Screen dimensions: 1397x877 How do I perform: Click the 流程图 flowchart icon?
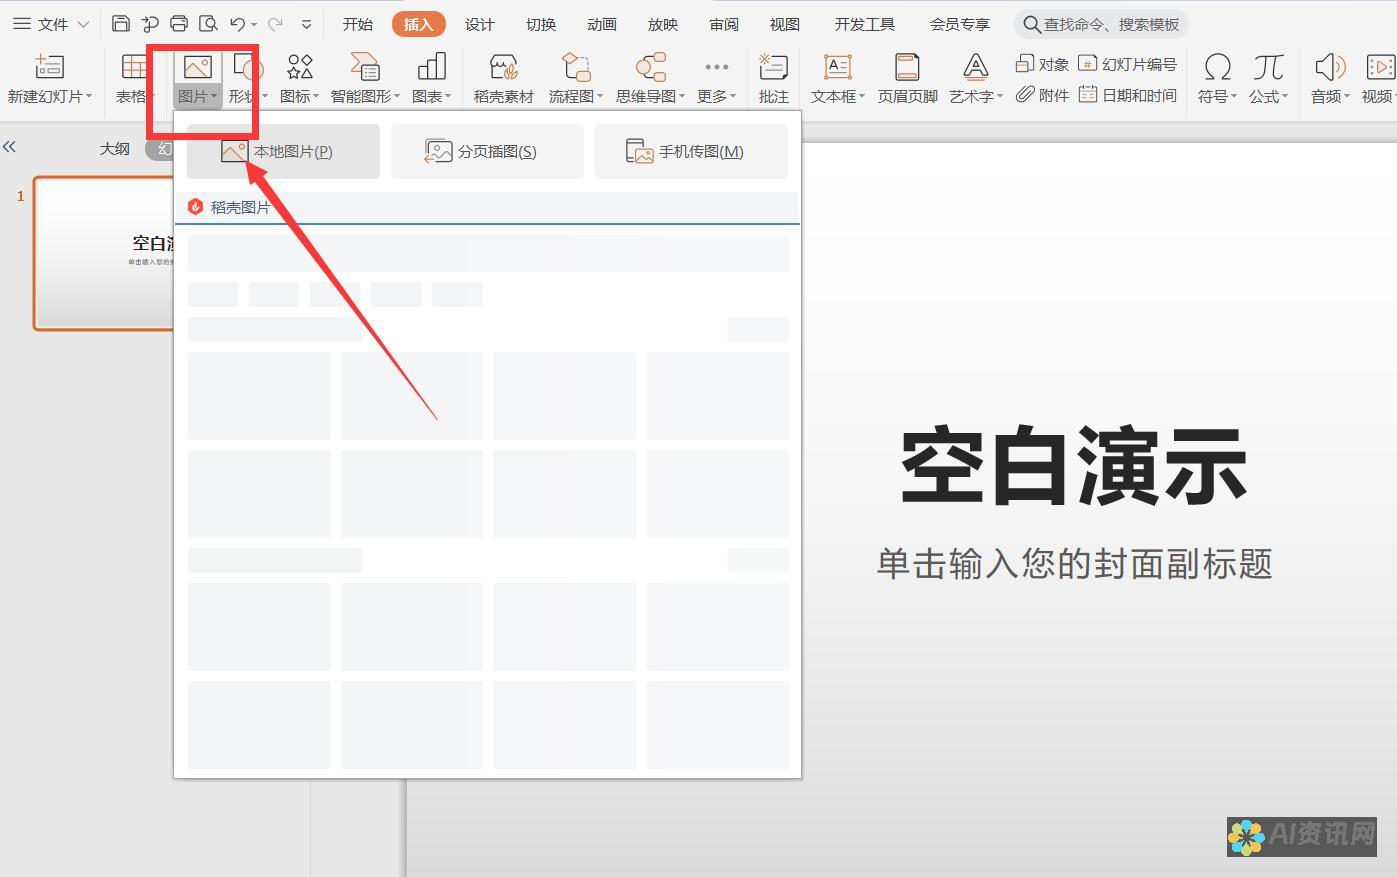point(575,67)
